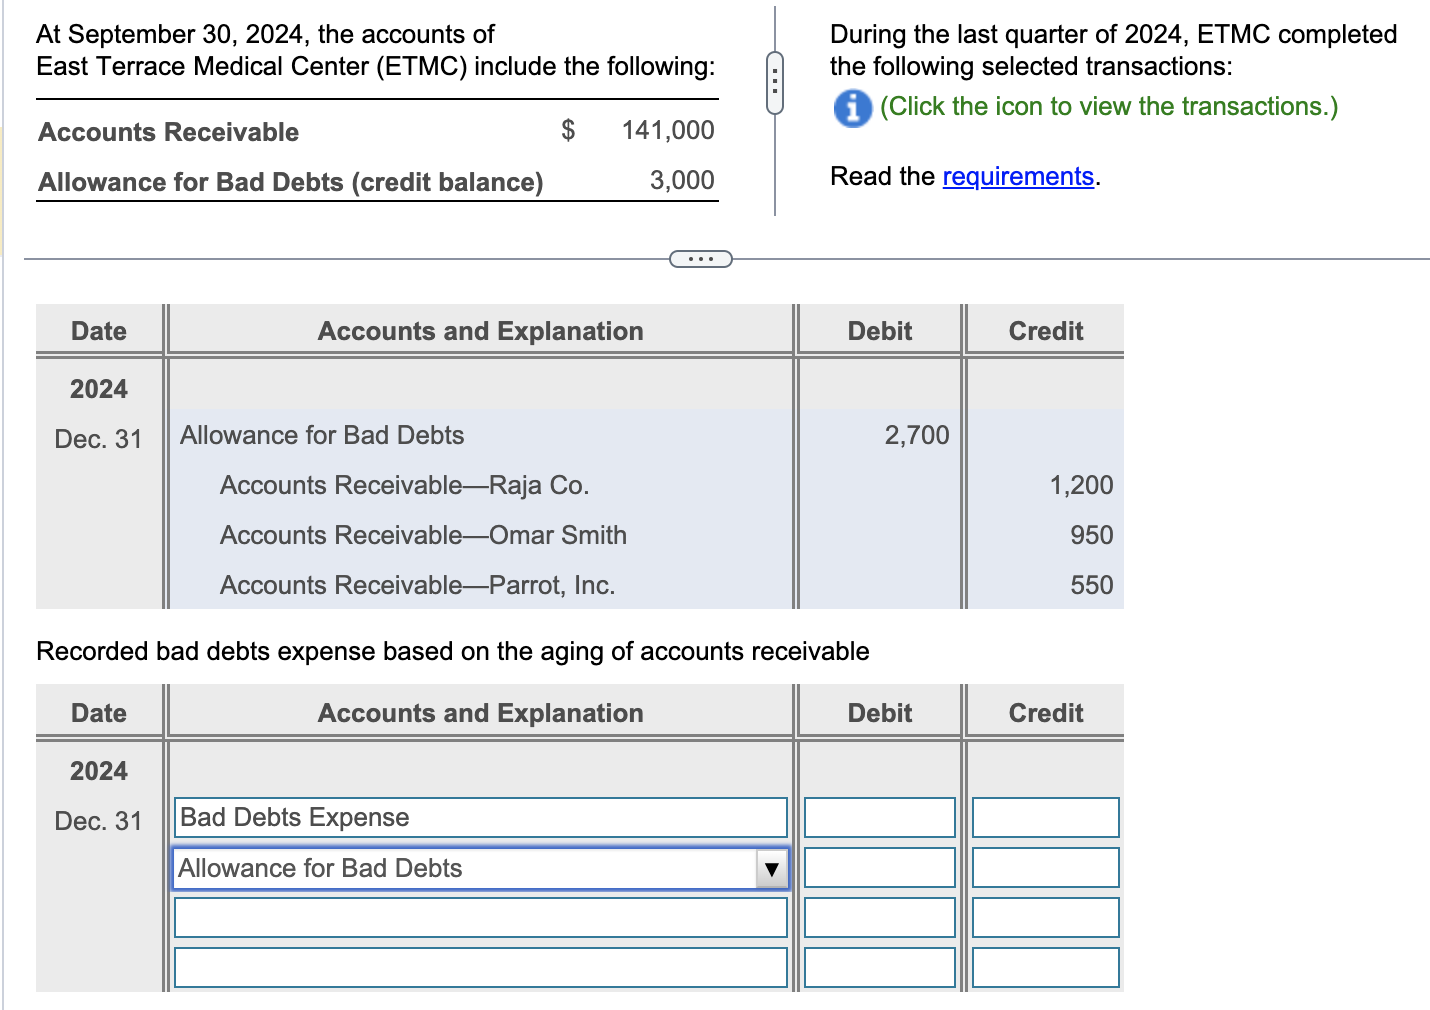The image size is (1430, 1010).
Task: Click the third empty account field
Action: [481, 917]
